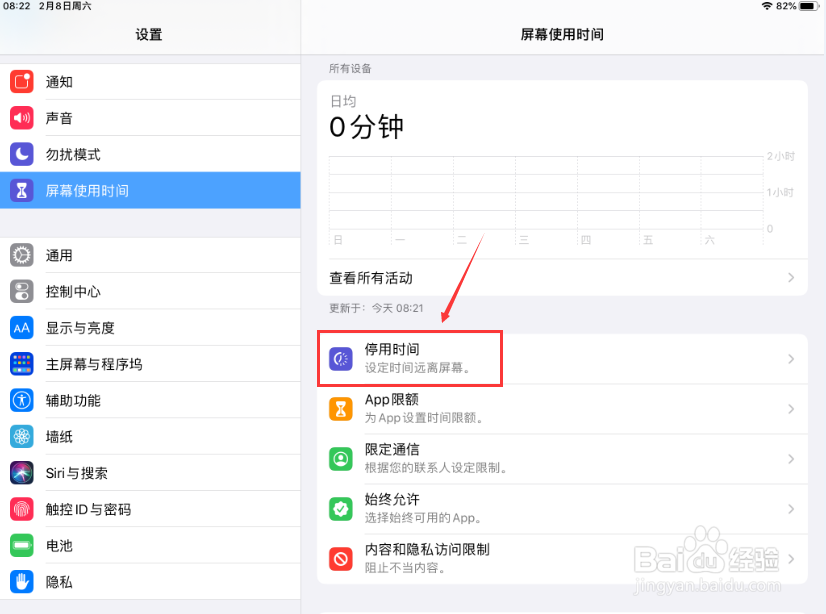Open 显示与亮度 settings
The width and height of the screenshot is (826, 614).
coord(150,328)
